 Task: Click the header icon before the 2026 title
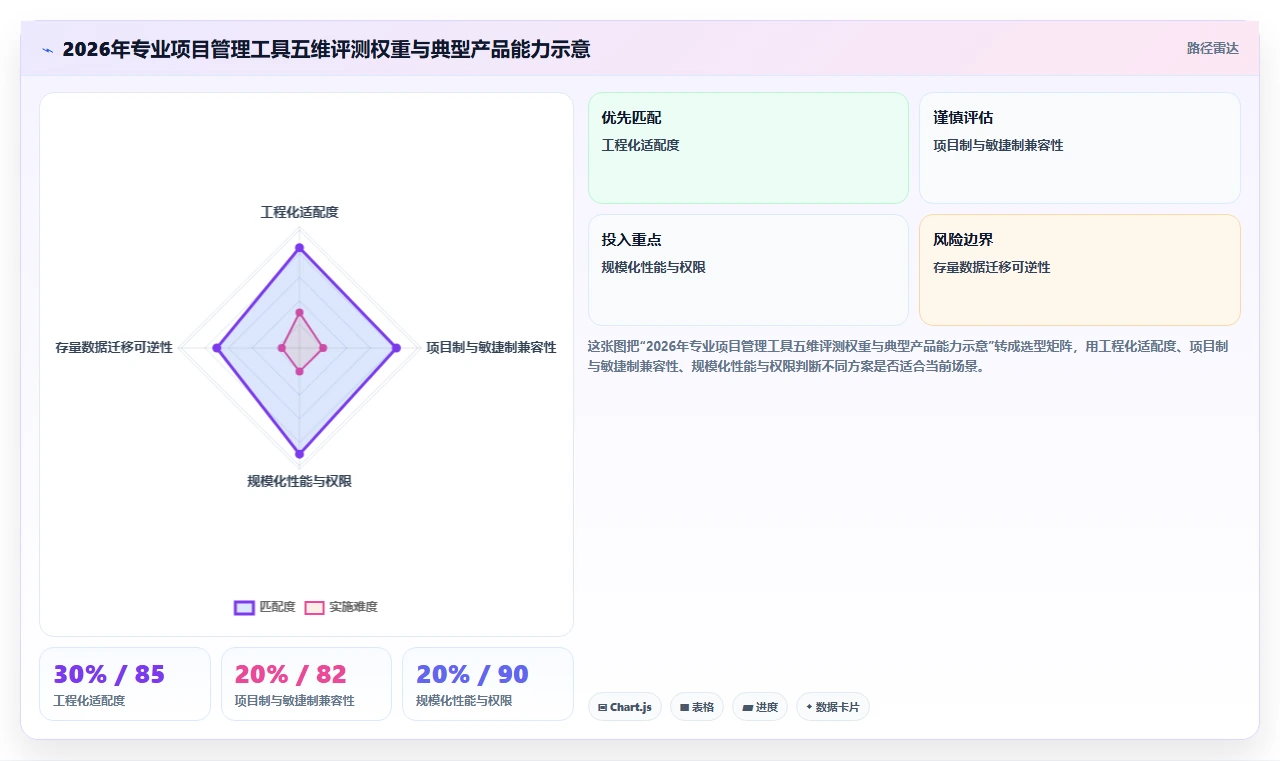(48, 49)
